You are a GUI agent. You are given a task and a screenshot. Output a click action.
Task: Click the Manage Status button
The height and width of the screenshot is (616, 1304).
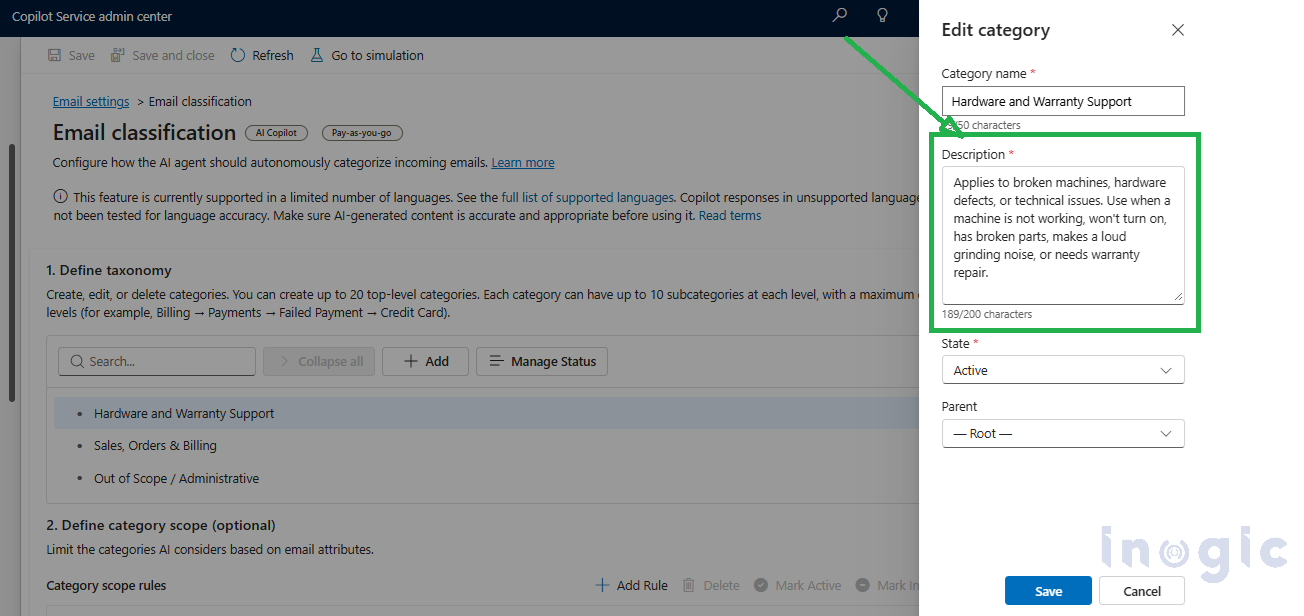(x=542, y=361)
